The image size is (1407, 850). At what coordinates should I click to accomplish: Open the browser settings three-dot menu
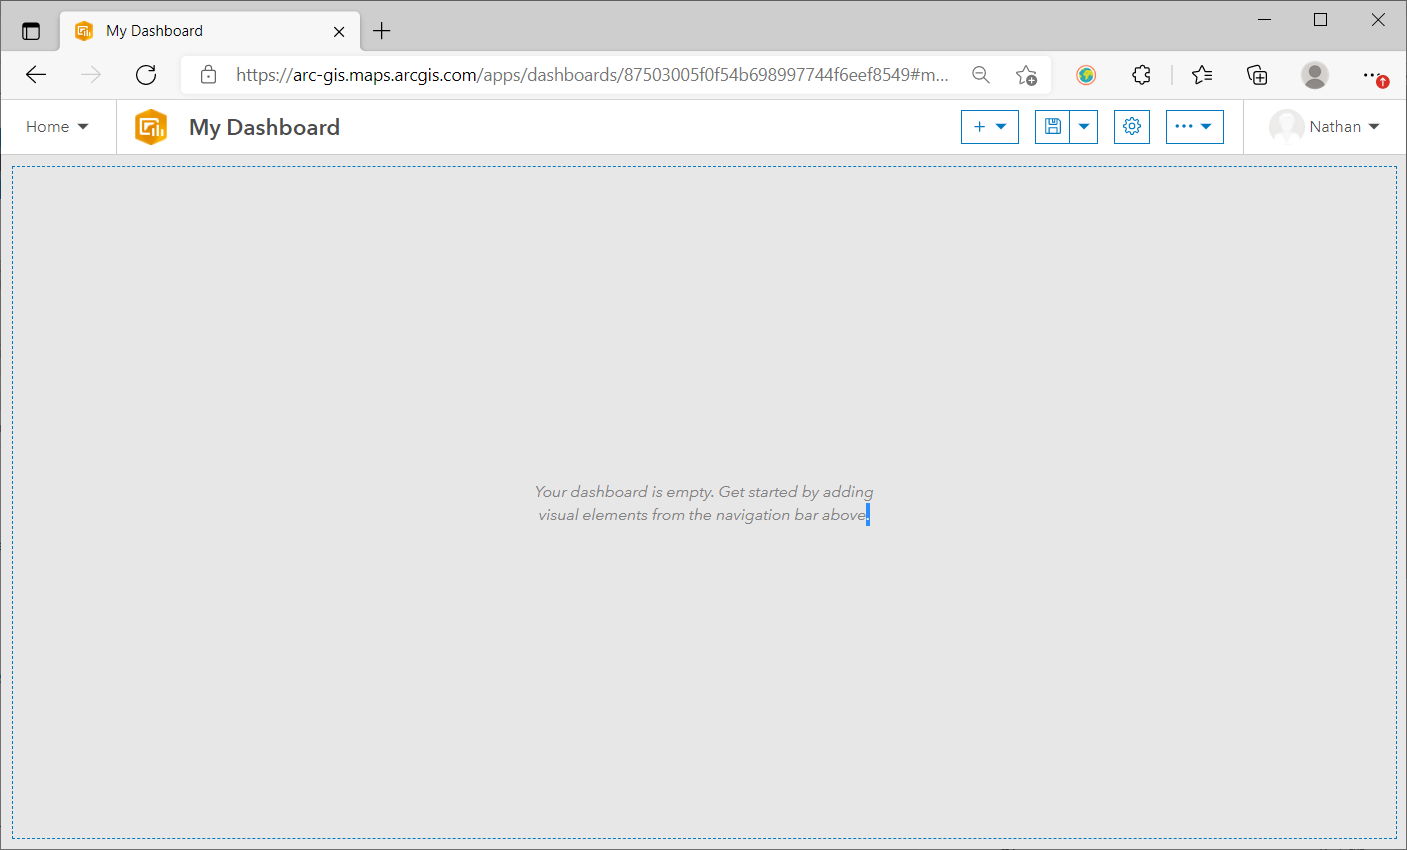click(x=1371, y=75)
